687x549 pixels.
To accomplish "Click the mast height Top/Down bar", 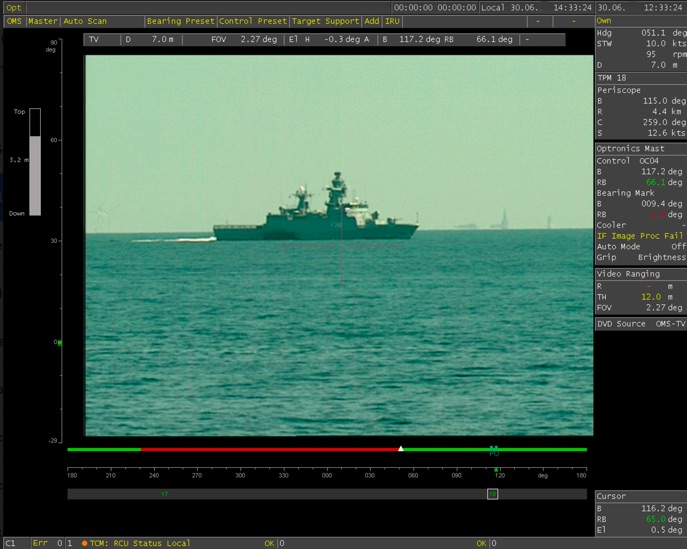I will tap(35, 162).
